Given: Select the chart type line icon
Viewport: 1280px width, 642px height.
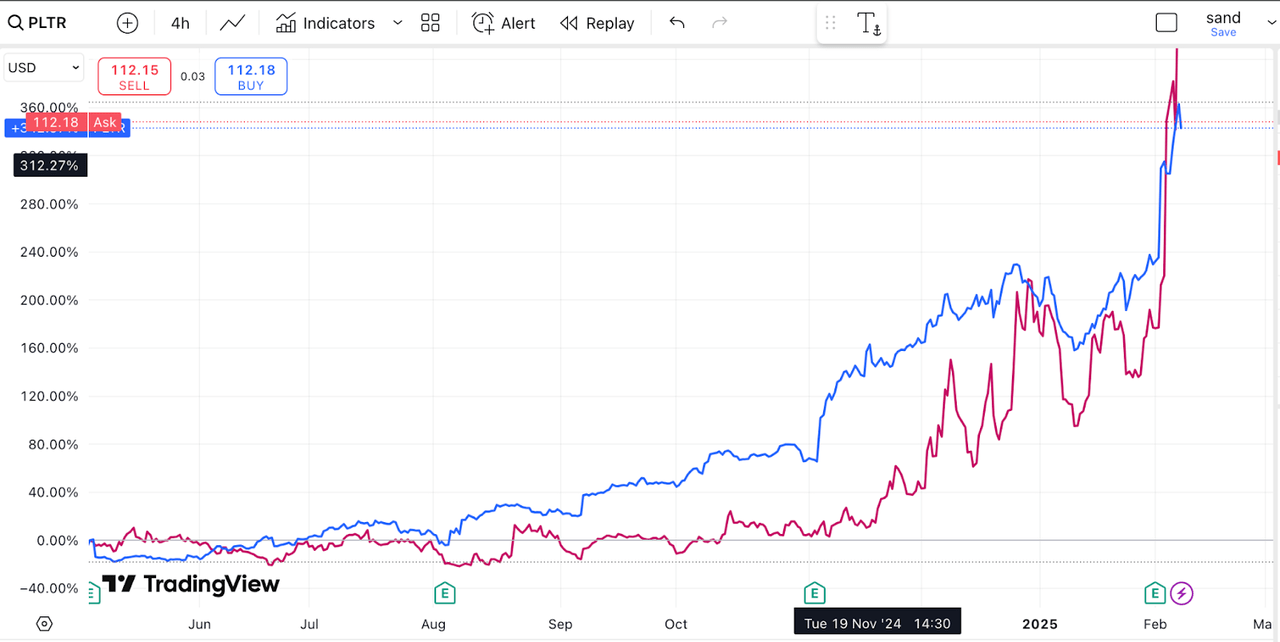Looking at the screenshot, I should (x=232, y=22).
